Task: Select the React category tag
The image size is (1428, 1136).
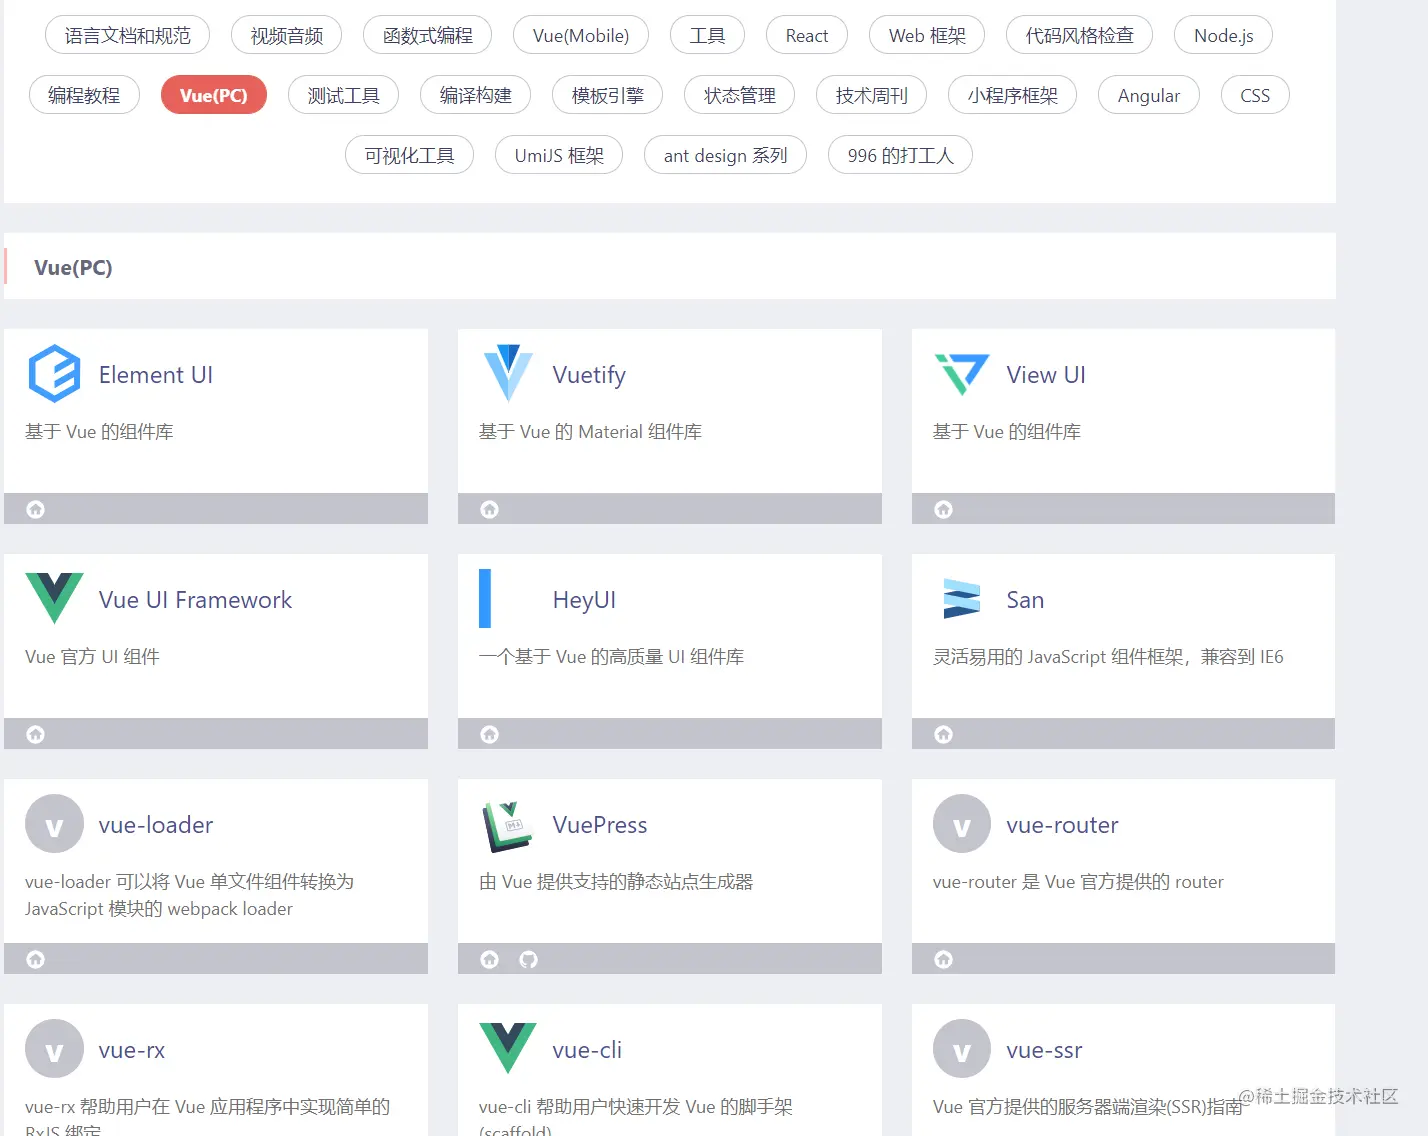Action: 807,35
